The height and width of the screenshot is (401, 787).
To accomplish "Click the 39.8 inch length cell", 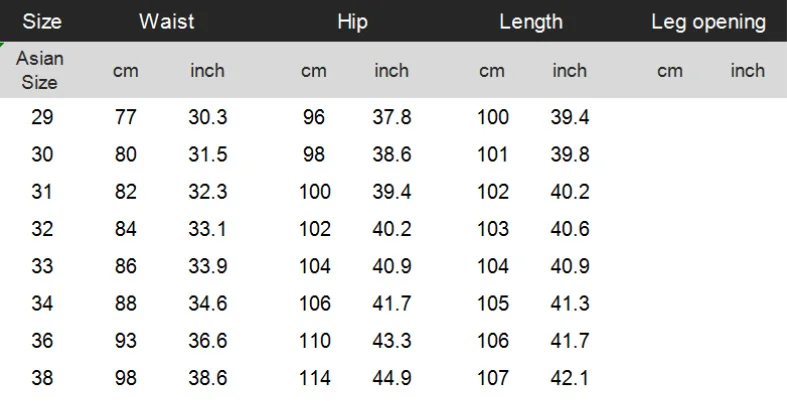I will tap(570, 154).
